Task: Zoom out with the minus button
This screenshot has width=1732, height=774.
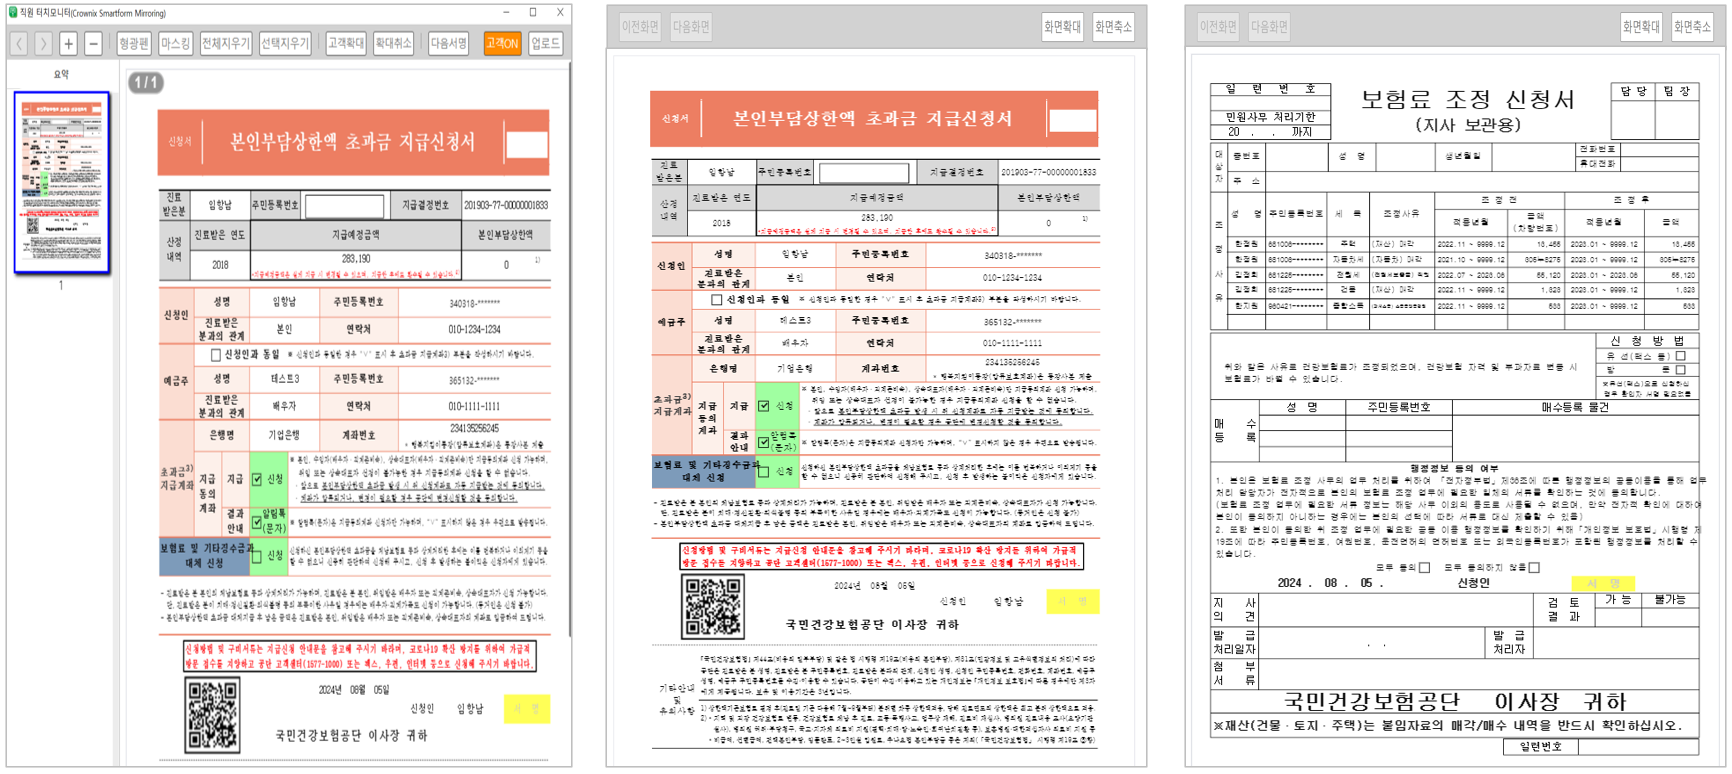Action: pos(93,43)
